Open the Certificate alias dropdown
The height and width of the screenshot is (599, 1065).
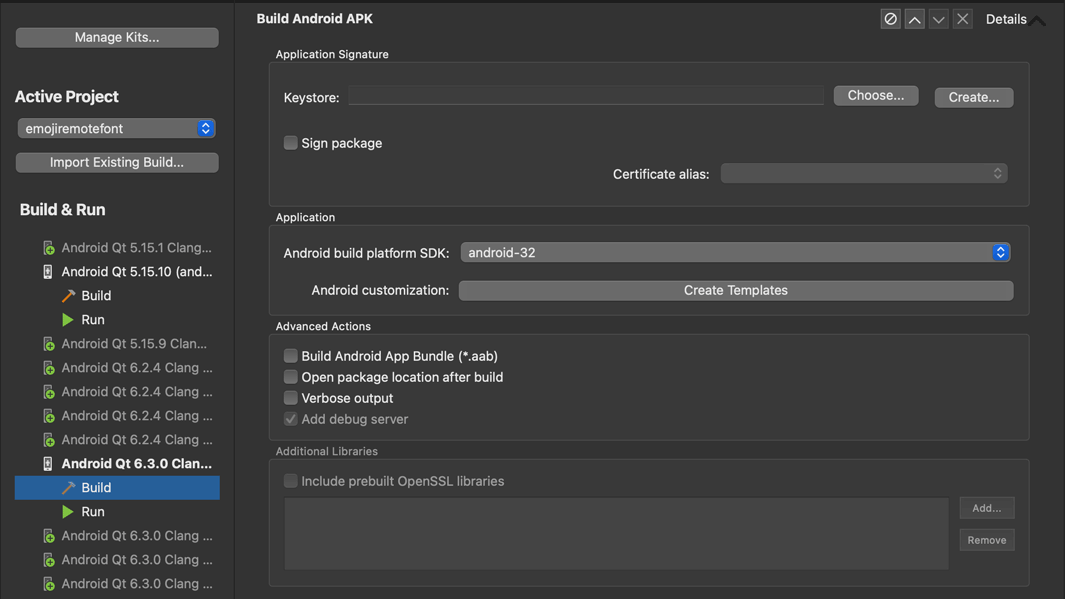point(996,172)
